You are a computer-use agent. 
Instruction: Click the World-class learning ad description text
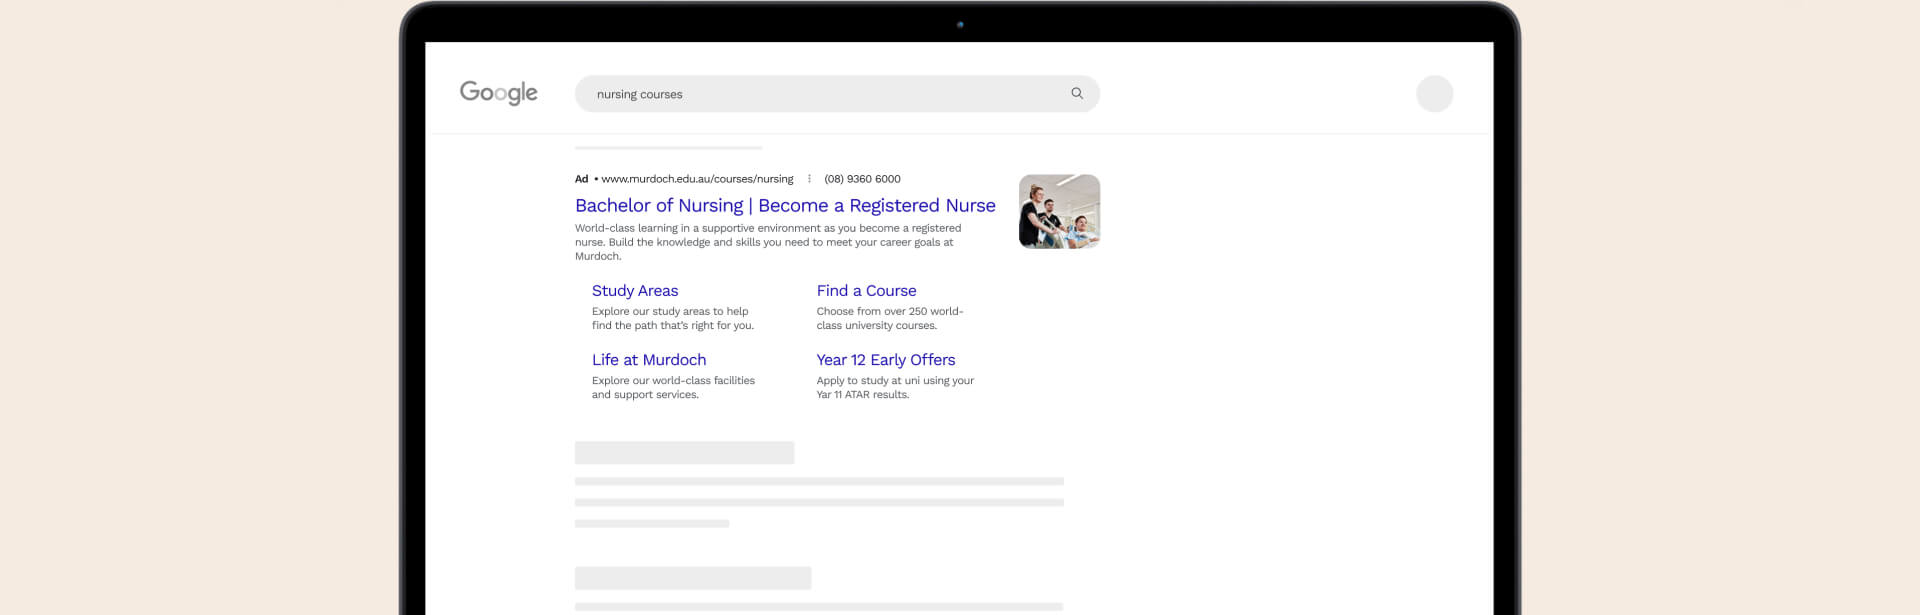point(767,242)
